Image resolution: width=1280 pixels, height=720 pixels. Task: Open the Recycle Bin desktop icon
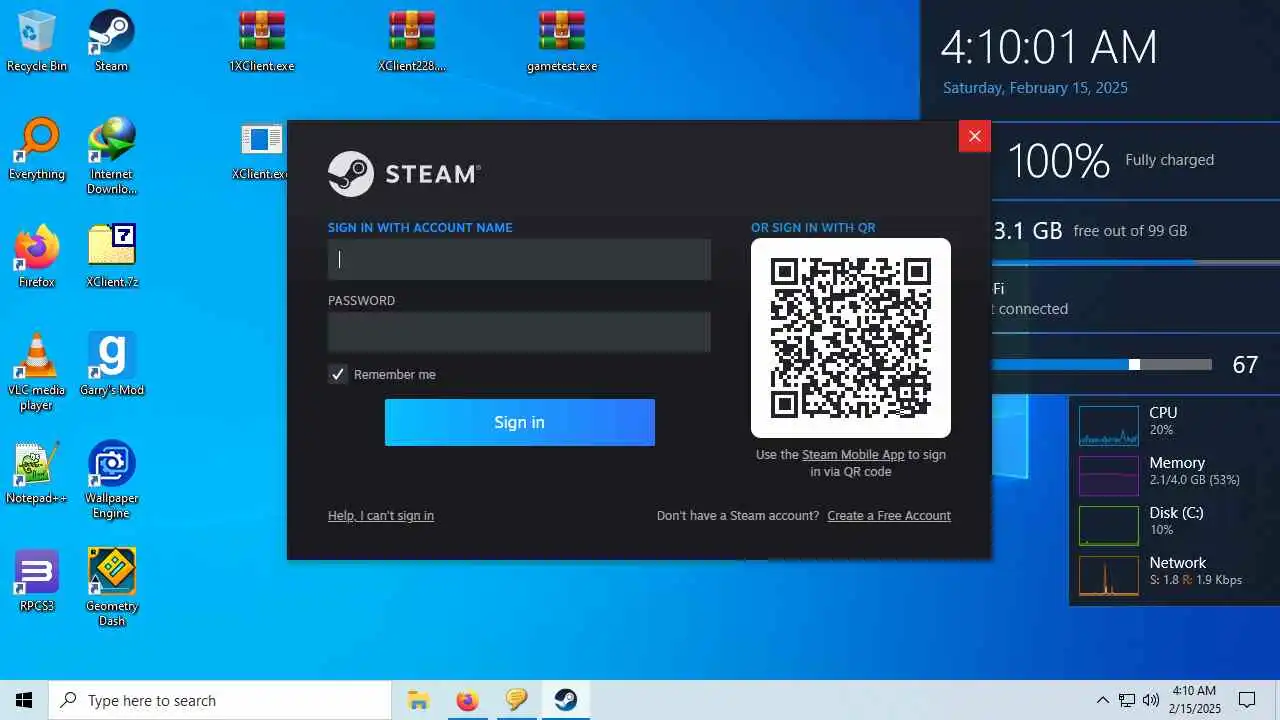point(37,41)
